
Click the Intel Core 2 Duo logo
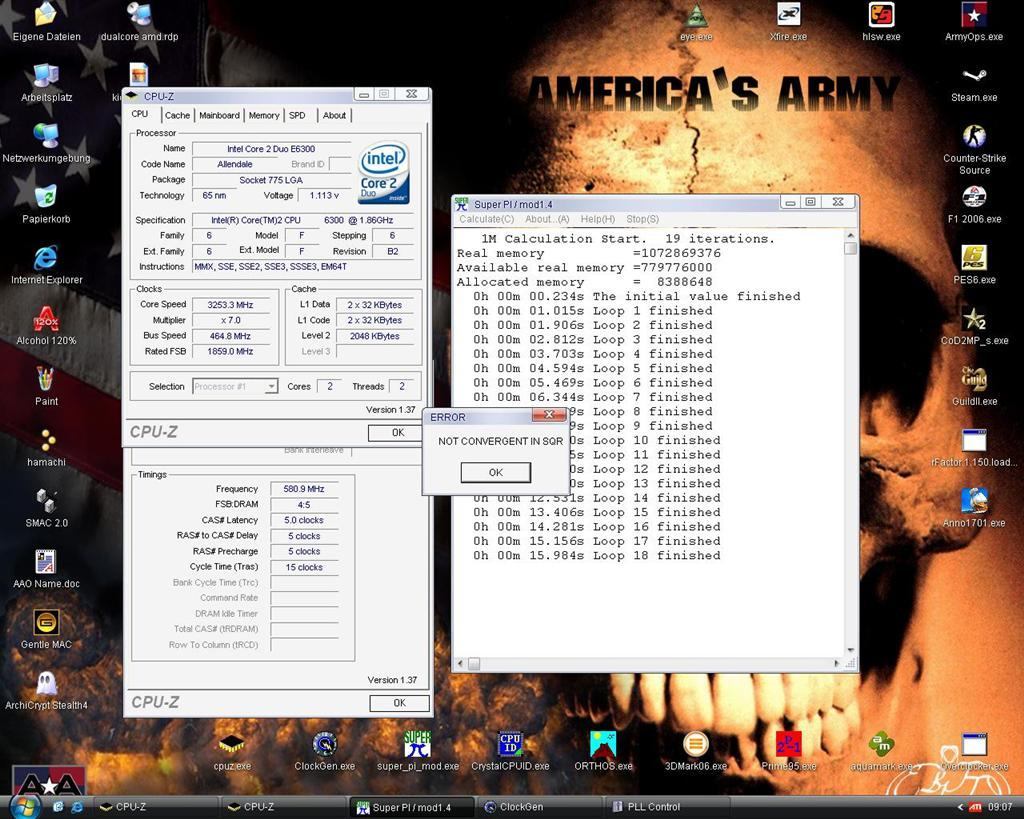point(383,172)
